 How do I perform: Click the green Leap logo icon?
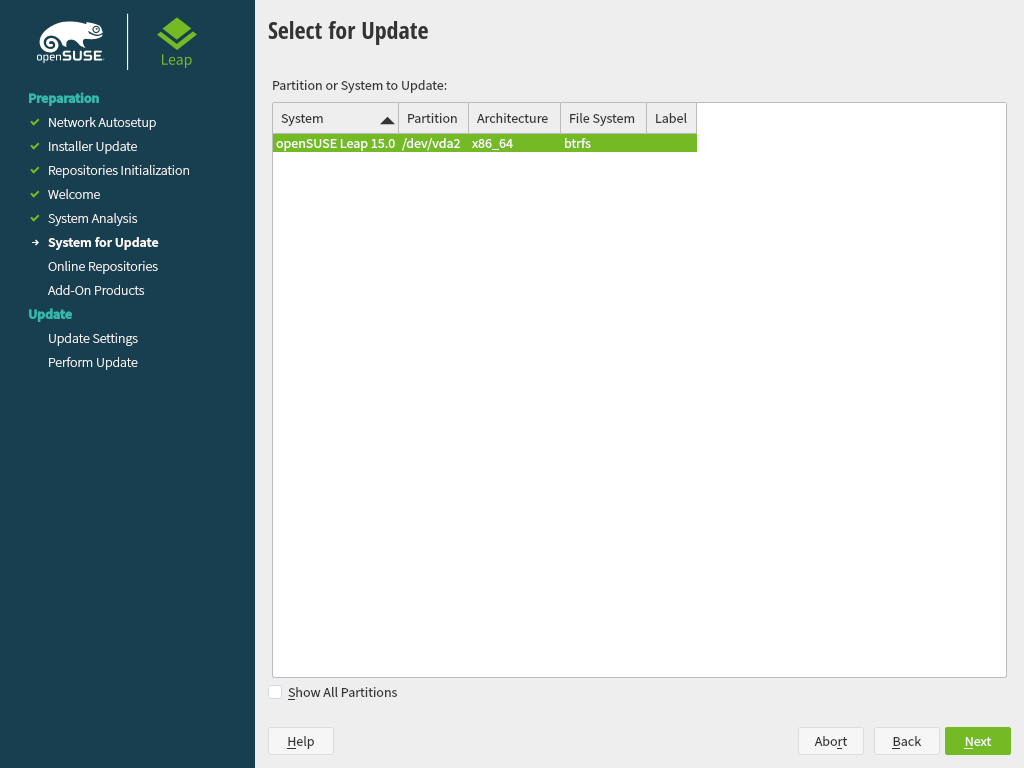click(177, 34)
